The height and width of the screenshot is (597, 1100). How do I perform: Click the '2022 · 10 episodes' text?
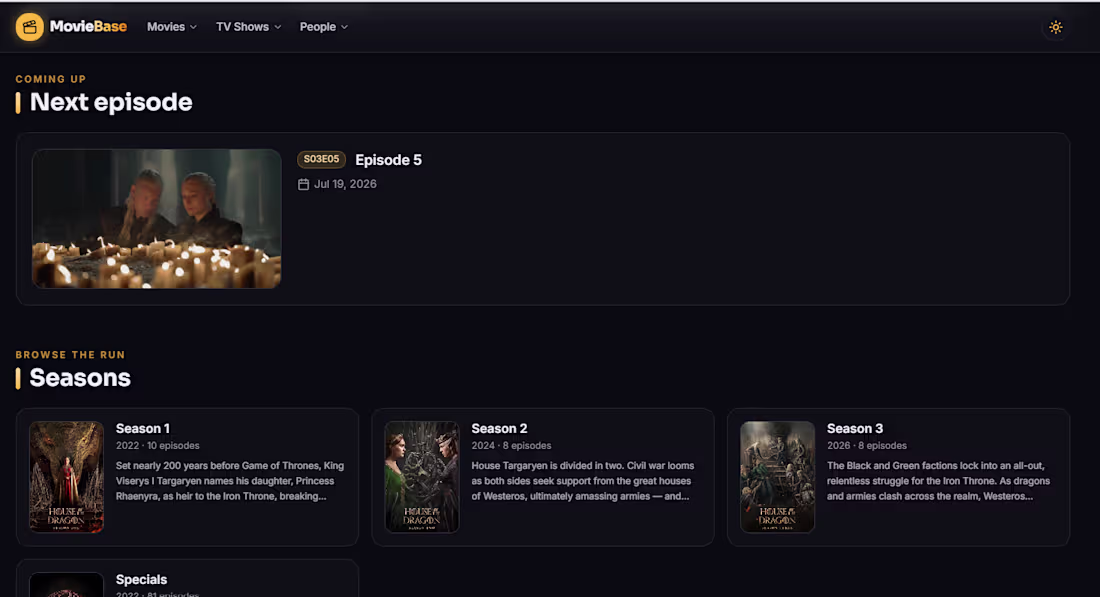pyautogui.click(x=158, y=445)
